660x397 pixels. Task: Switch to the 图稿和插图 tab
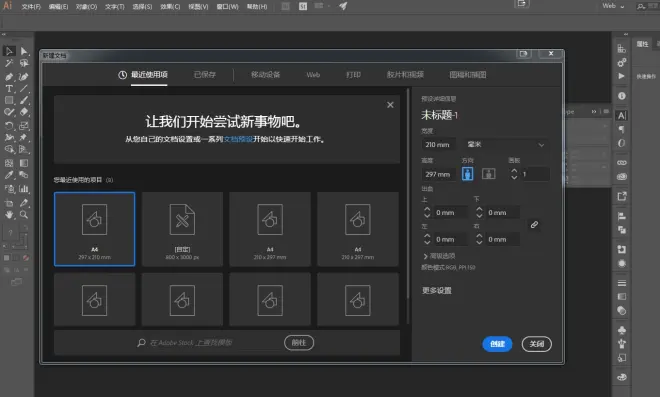click(x=468, y=75)
